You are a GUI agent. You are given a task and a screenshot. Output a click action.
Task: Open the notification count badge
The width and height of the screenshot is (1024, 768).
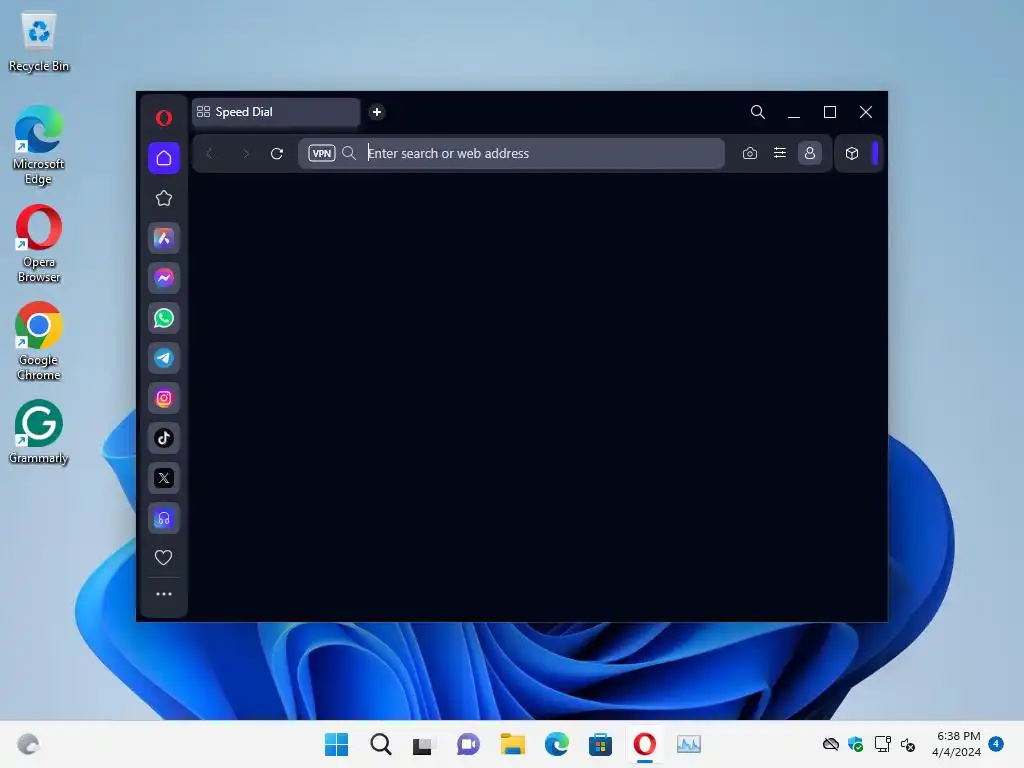(x=996, y=744)
